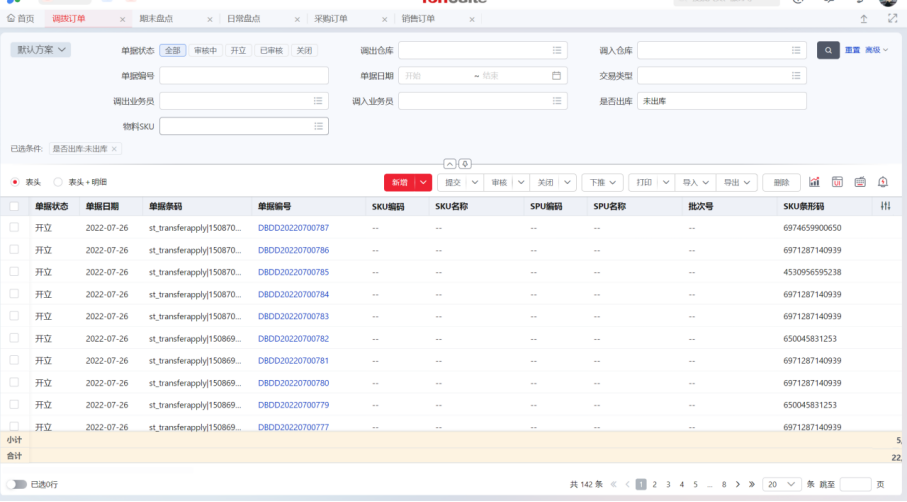Collapse filter panel with up-arrow icon

tap(449, 164)
